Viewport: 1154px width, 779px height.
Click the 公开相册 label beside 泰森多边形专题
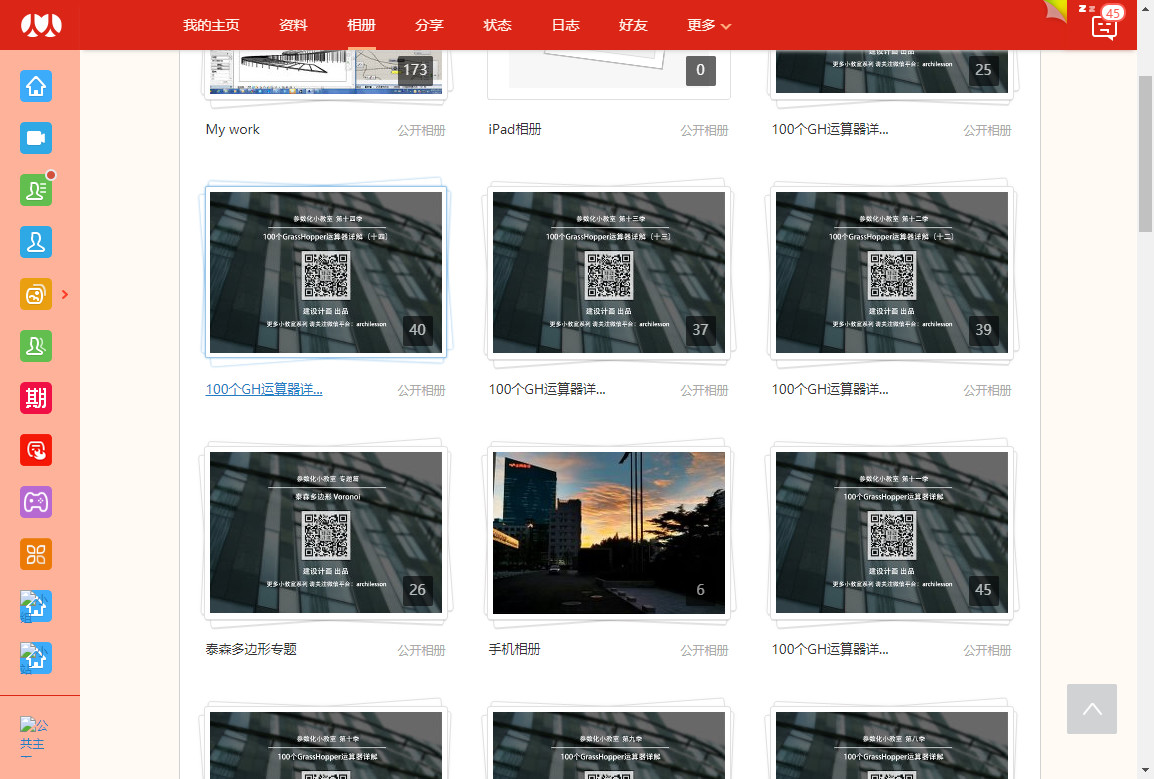point(422,650)
